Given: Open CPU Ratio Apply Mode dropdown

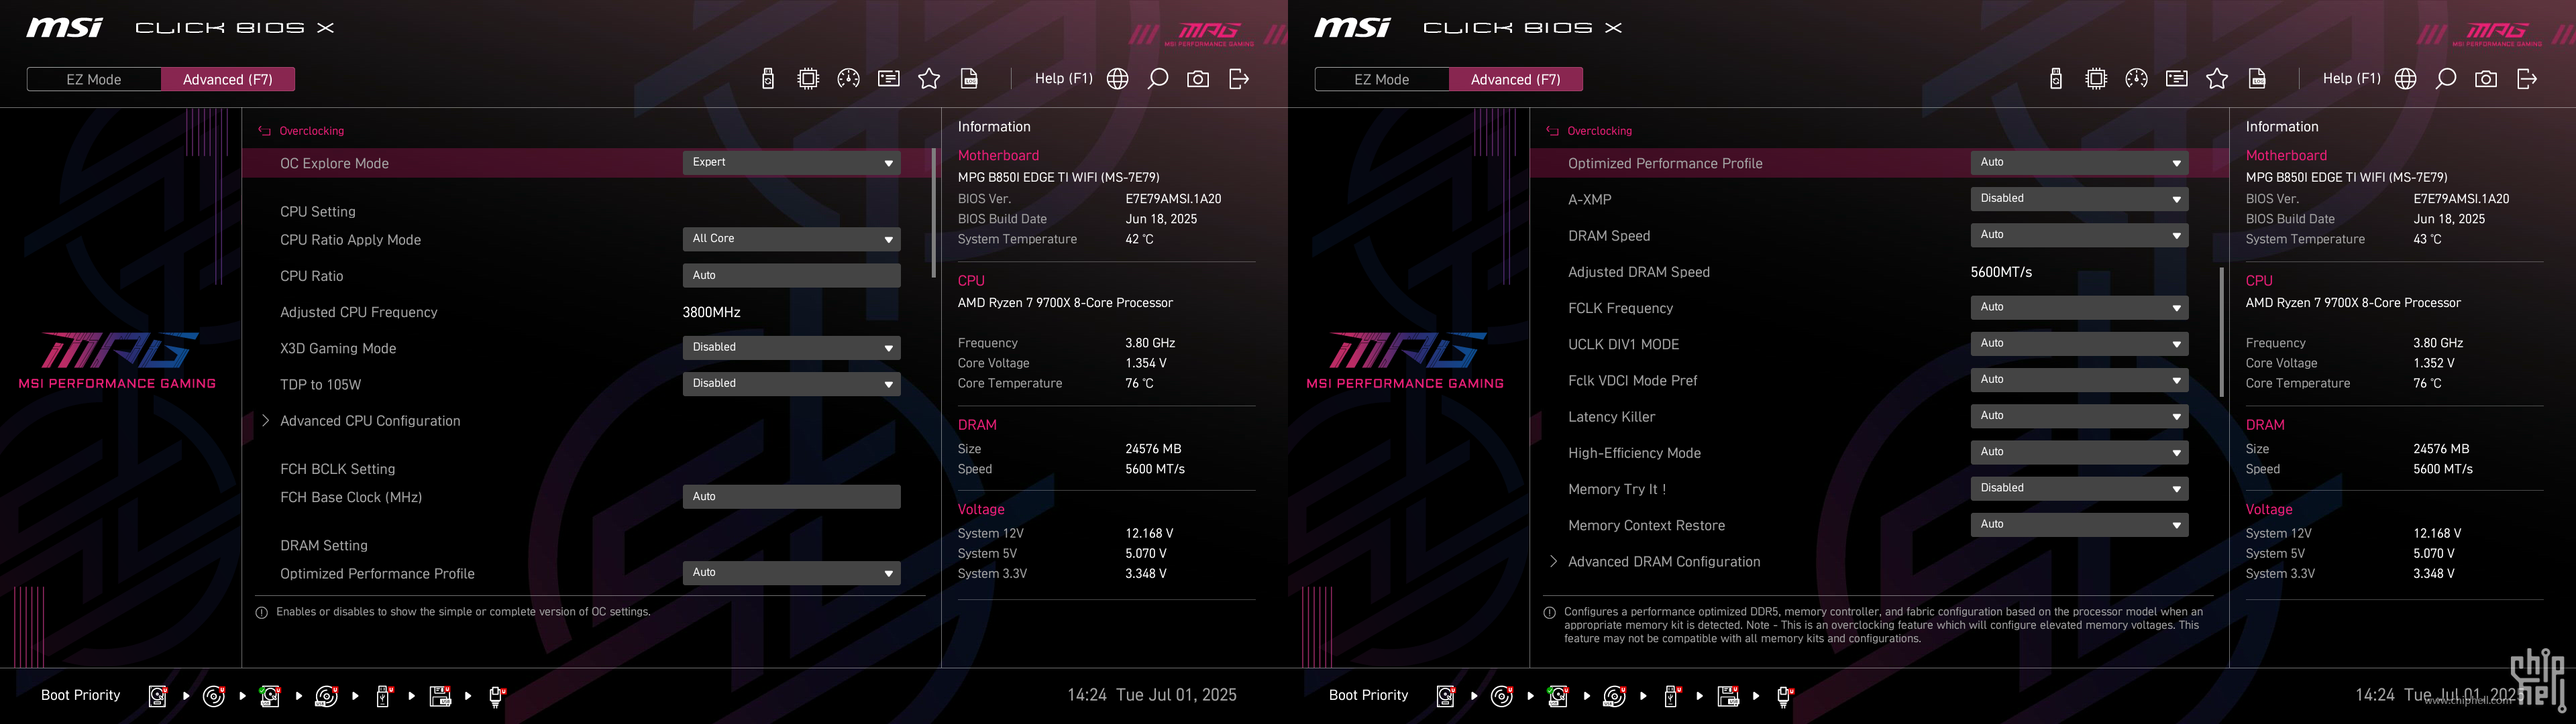Looking at the screenshot, I should 791,239.
